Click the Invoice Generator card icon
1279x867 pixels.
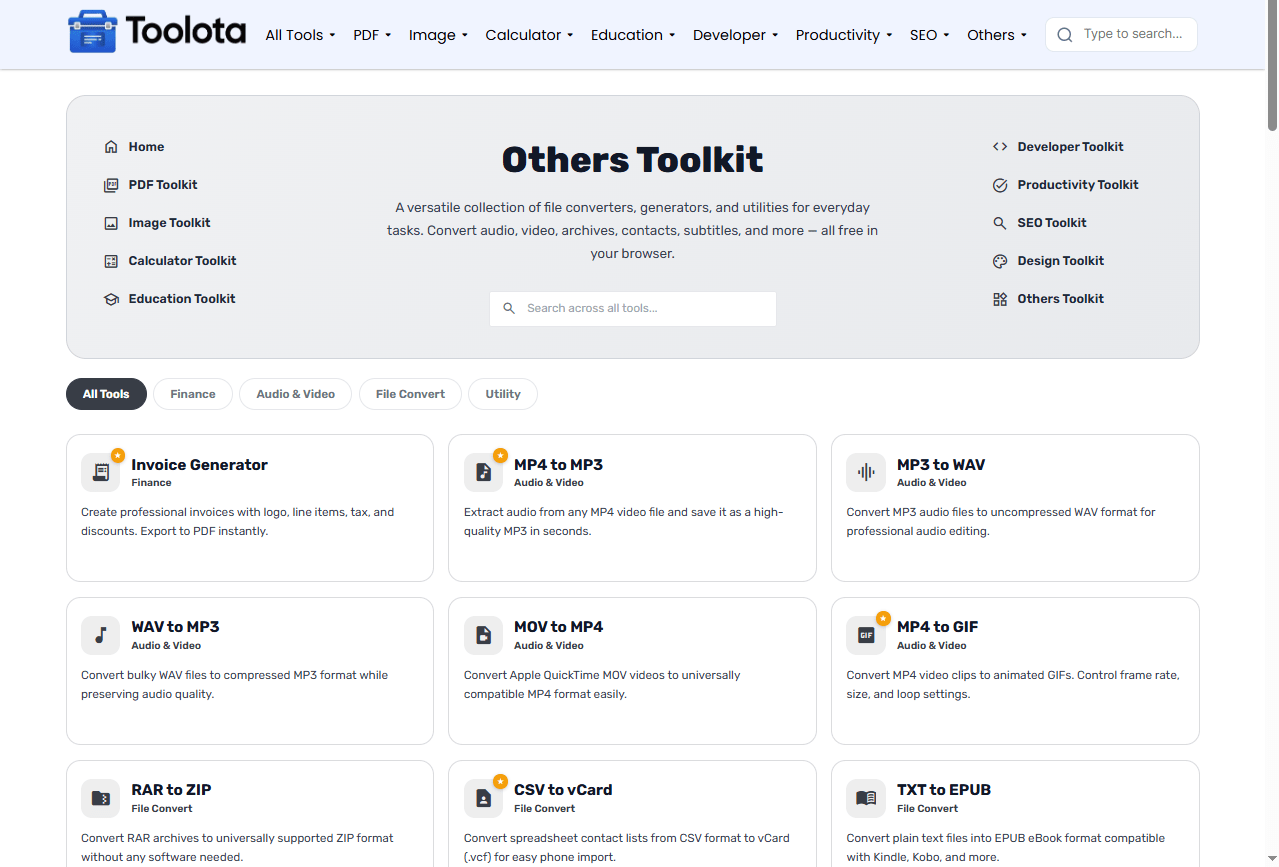pyautogui.click(x=100, y=472)
